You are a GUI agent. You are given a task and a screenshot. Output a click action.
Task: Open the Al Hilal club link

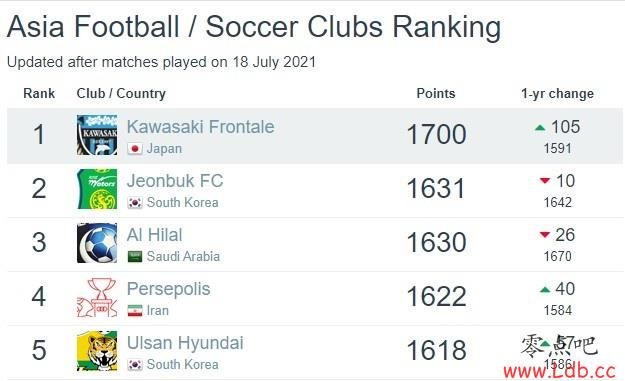coord(155,235)
